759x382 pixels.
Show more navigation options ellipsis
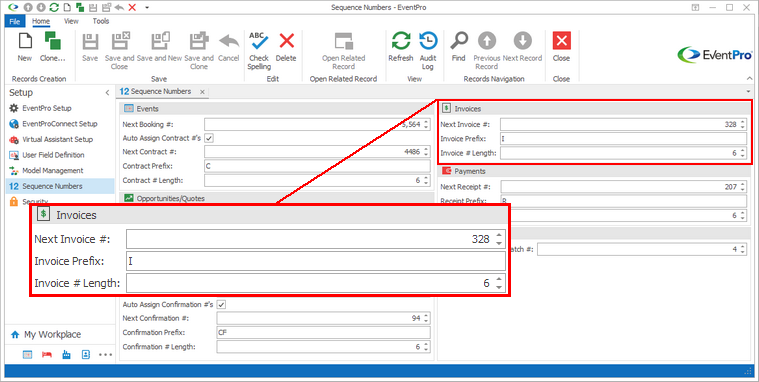105,355
